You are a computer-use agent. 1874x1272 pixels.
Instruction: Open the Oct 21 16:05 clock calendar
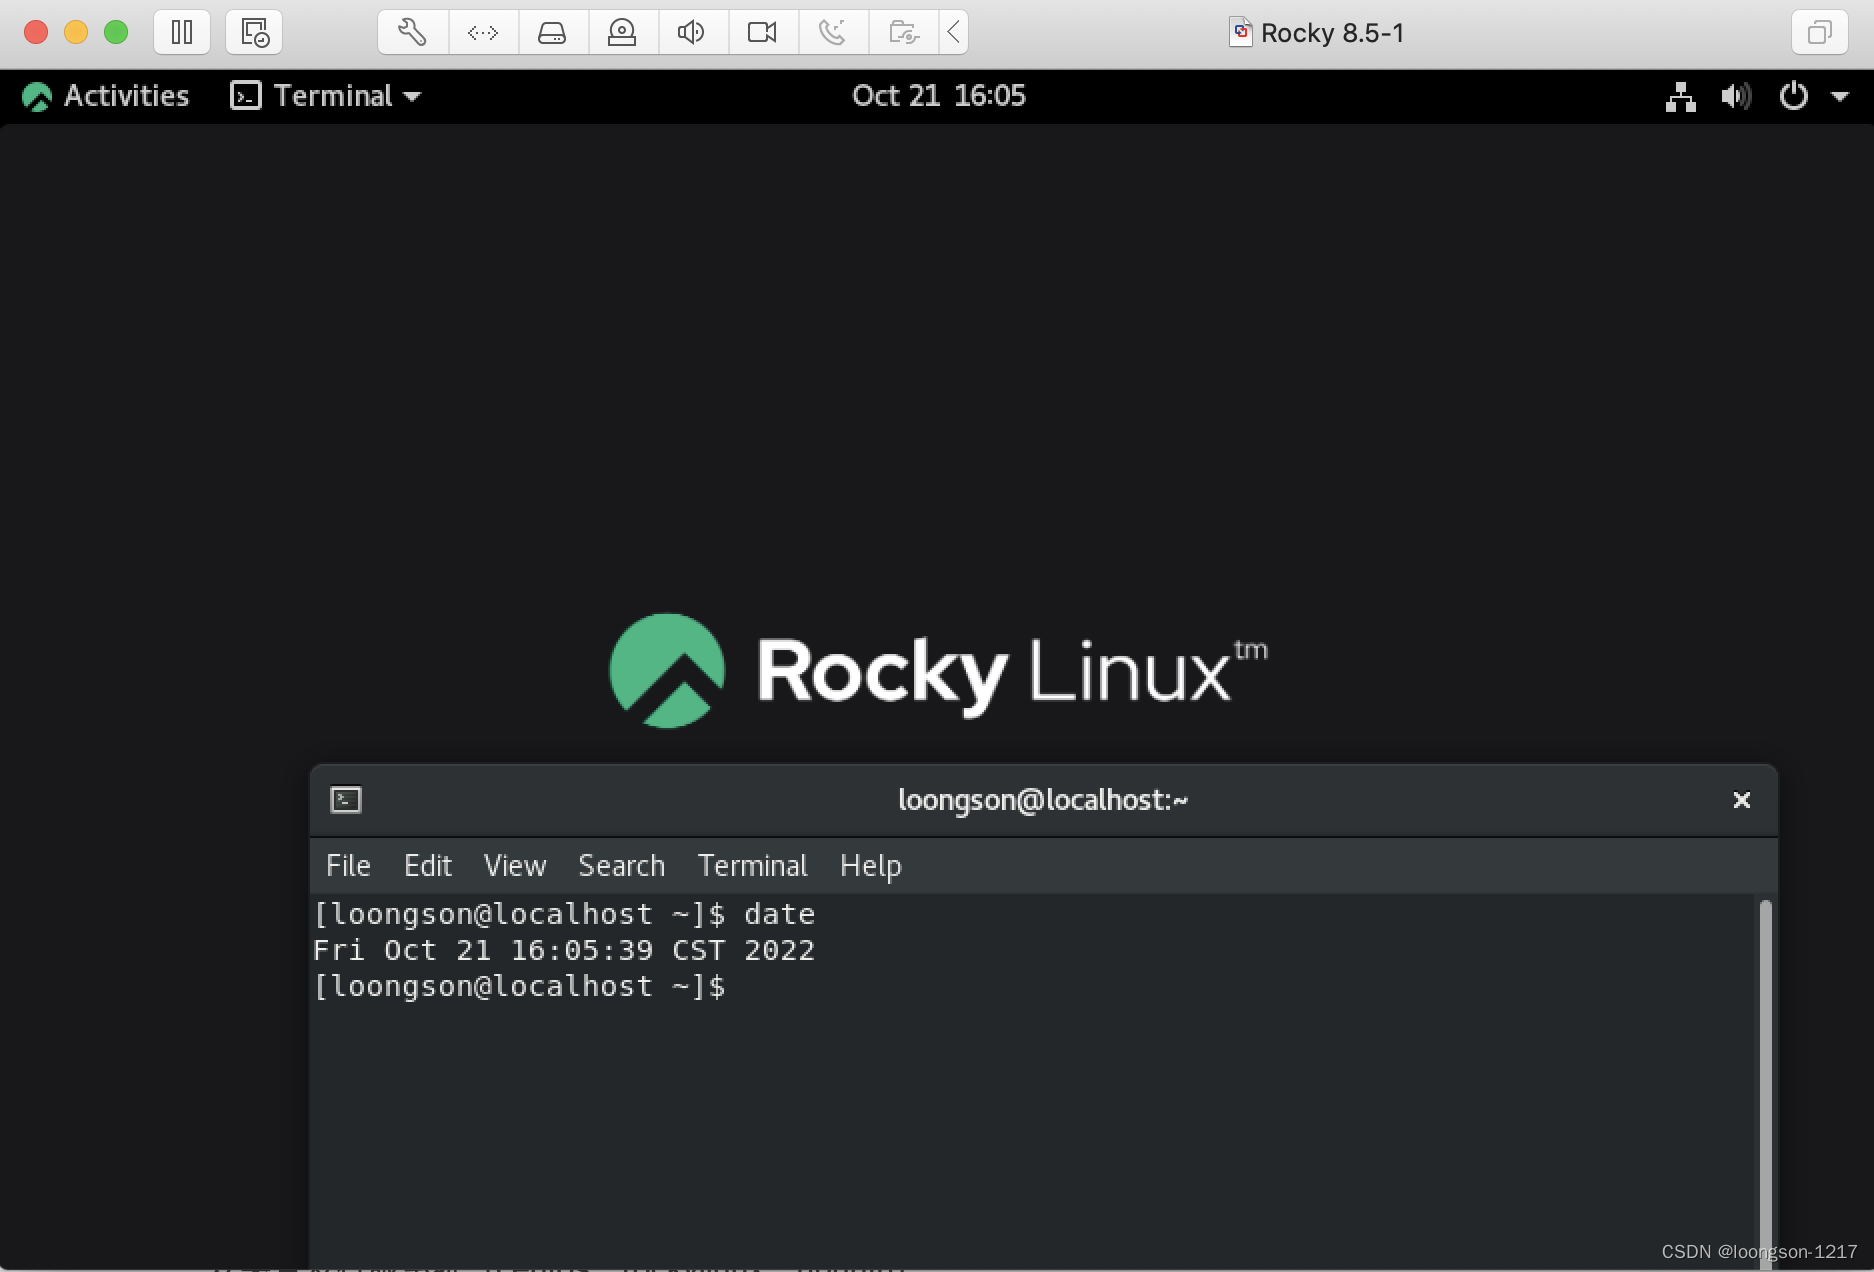939,96
